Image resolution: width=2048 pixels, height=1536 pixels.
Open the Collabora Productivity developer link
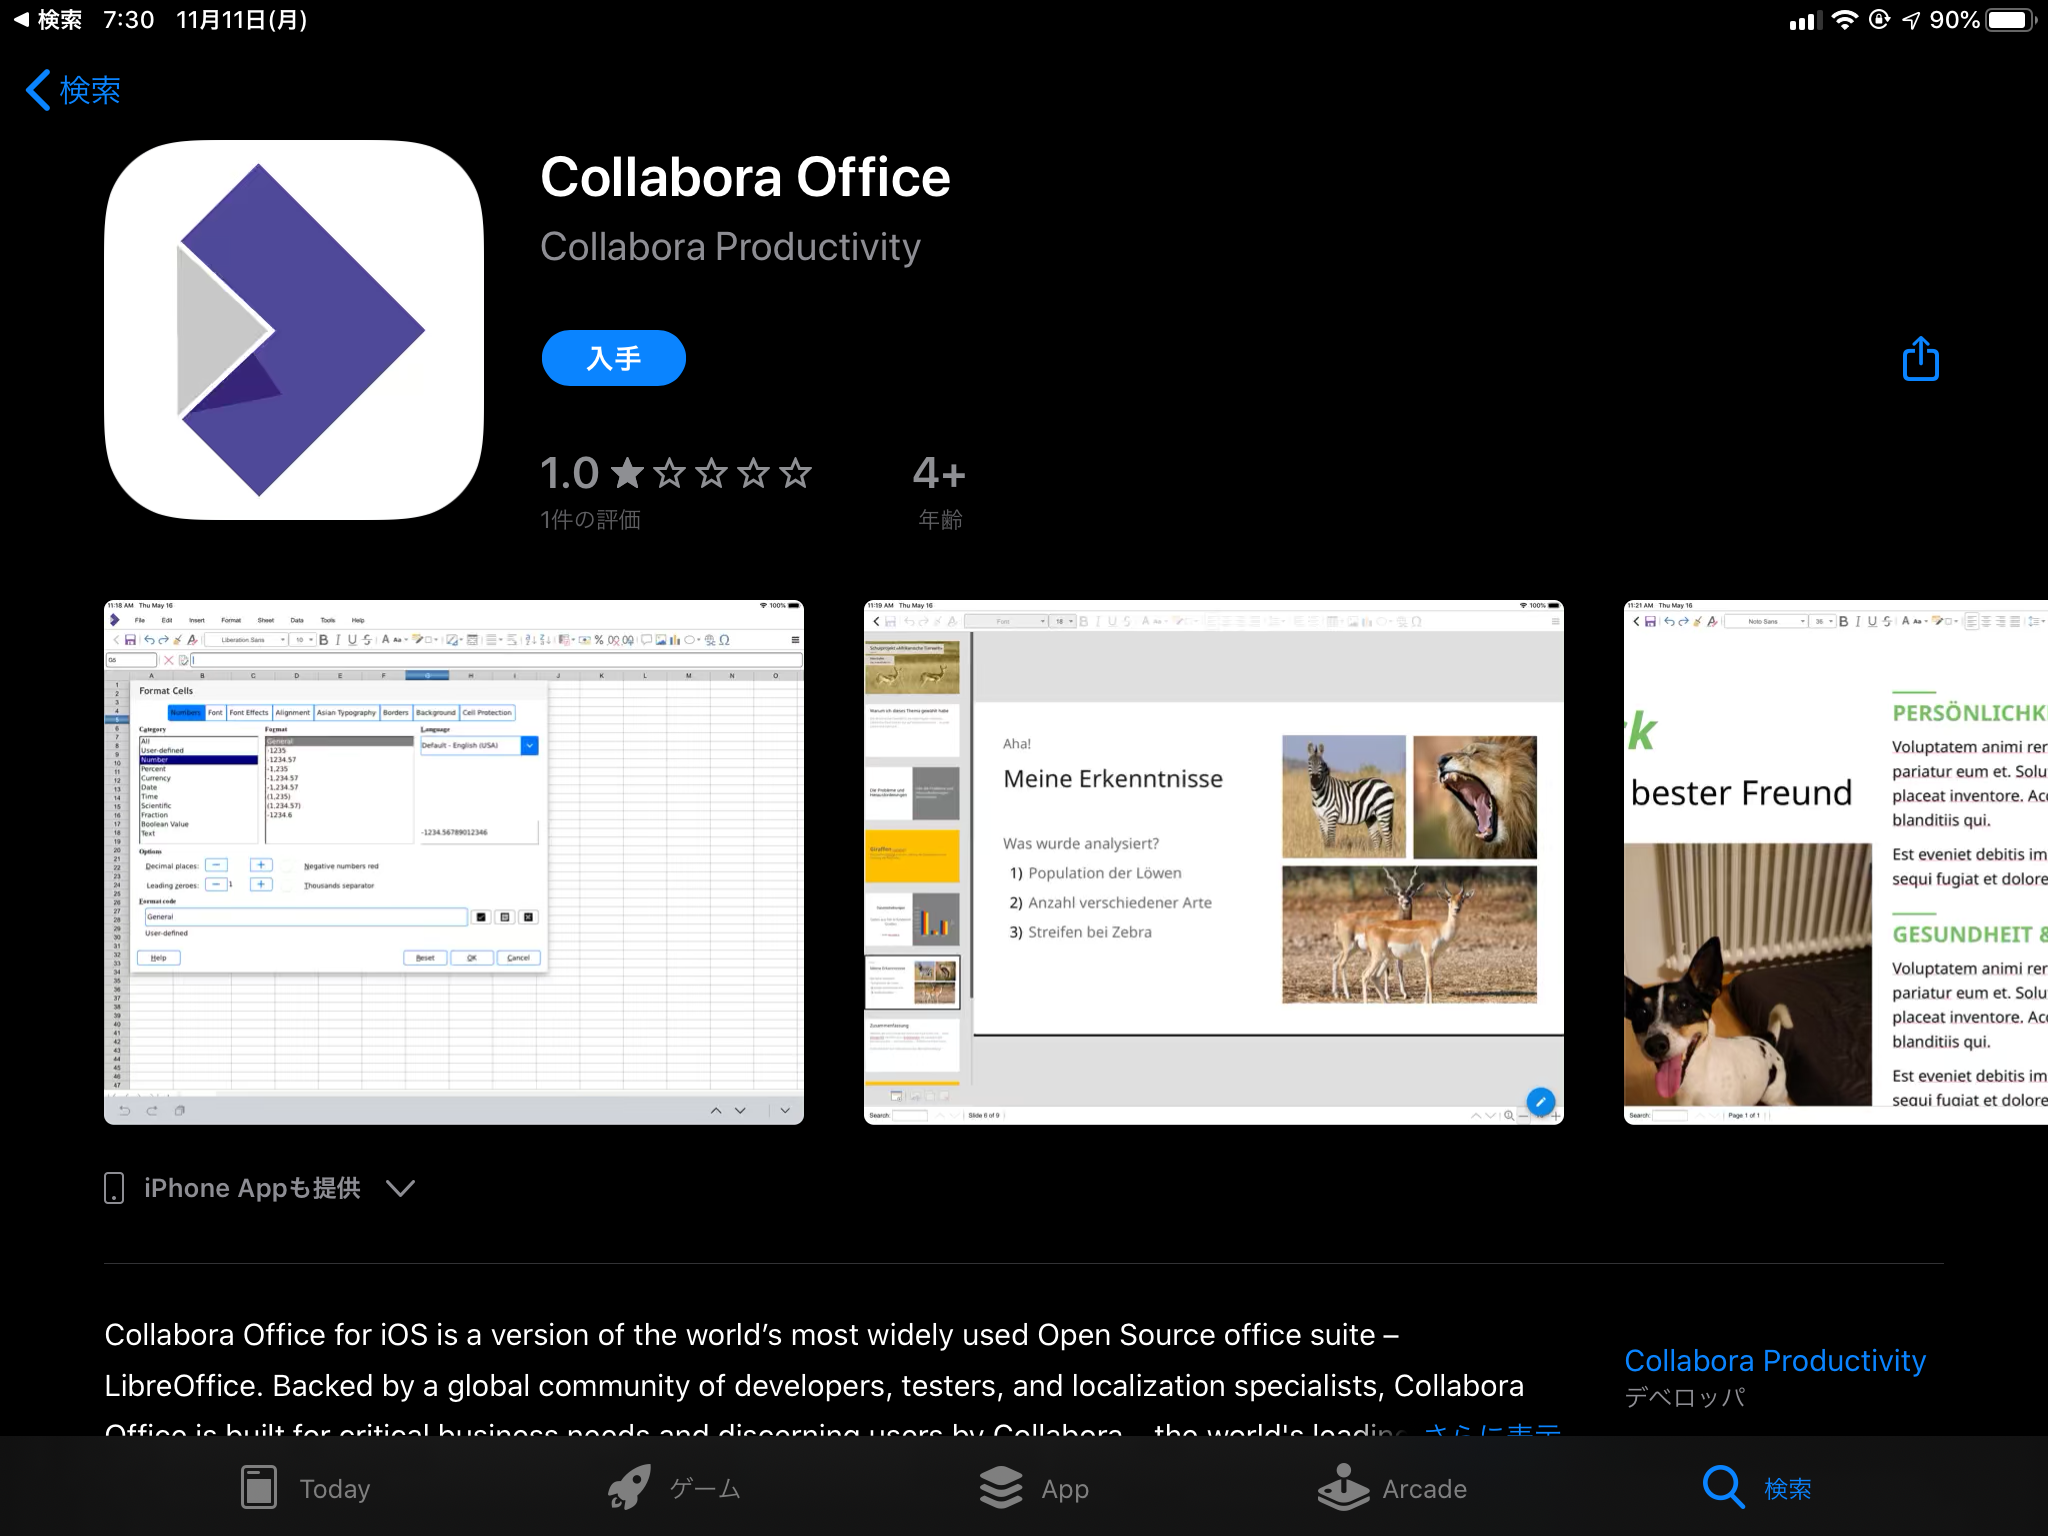(1774, 1360)
